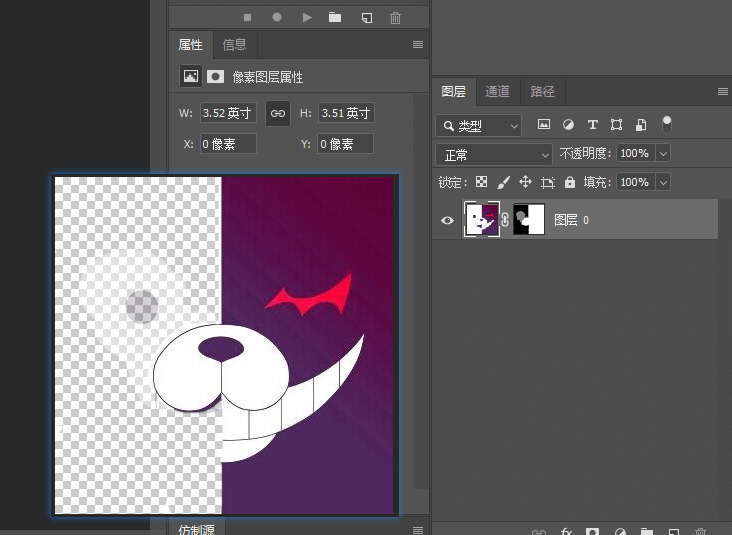Lock image pixels with brush icon
Image resolution: width=732 pixels, height=535 pixels.
click(503, 182)
